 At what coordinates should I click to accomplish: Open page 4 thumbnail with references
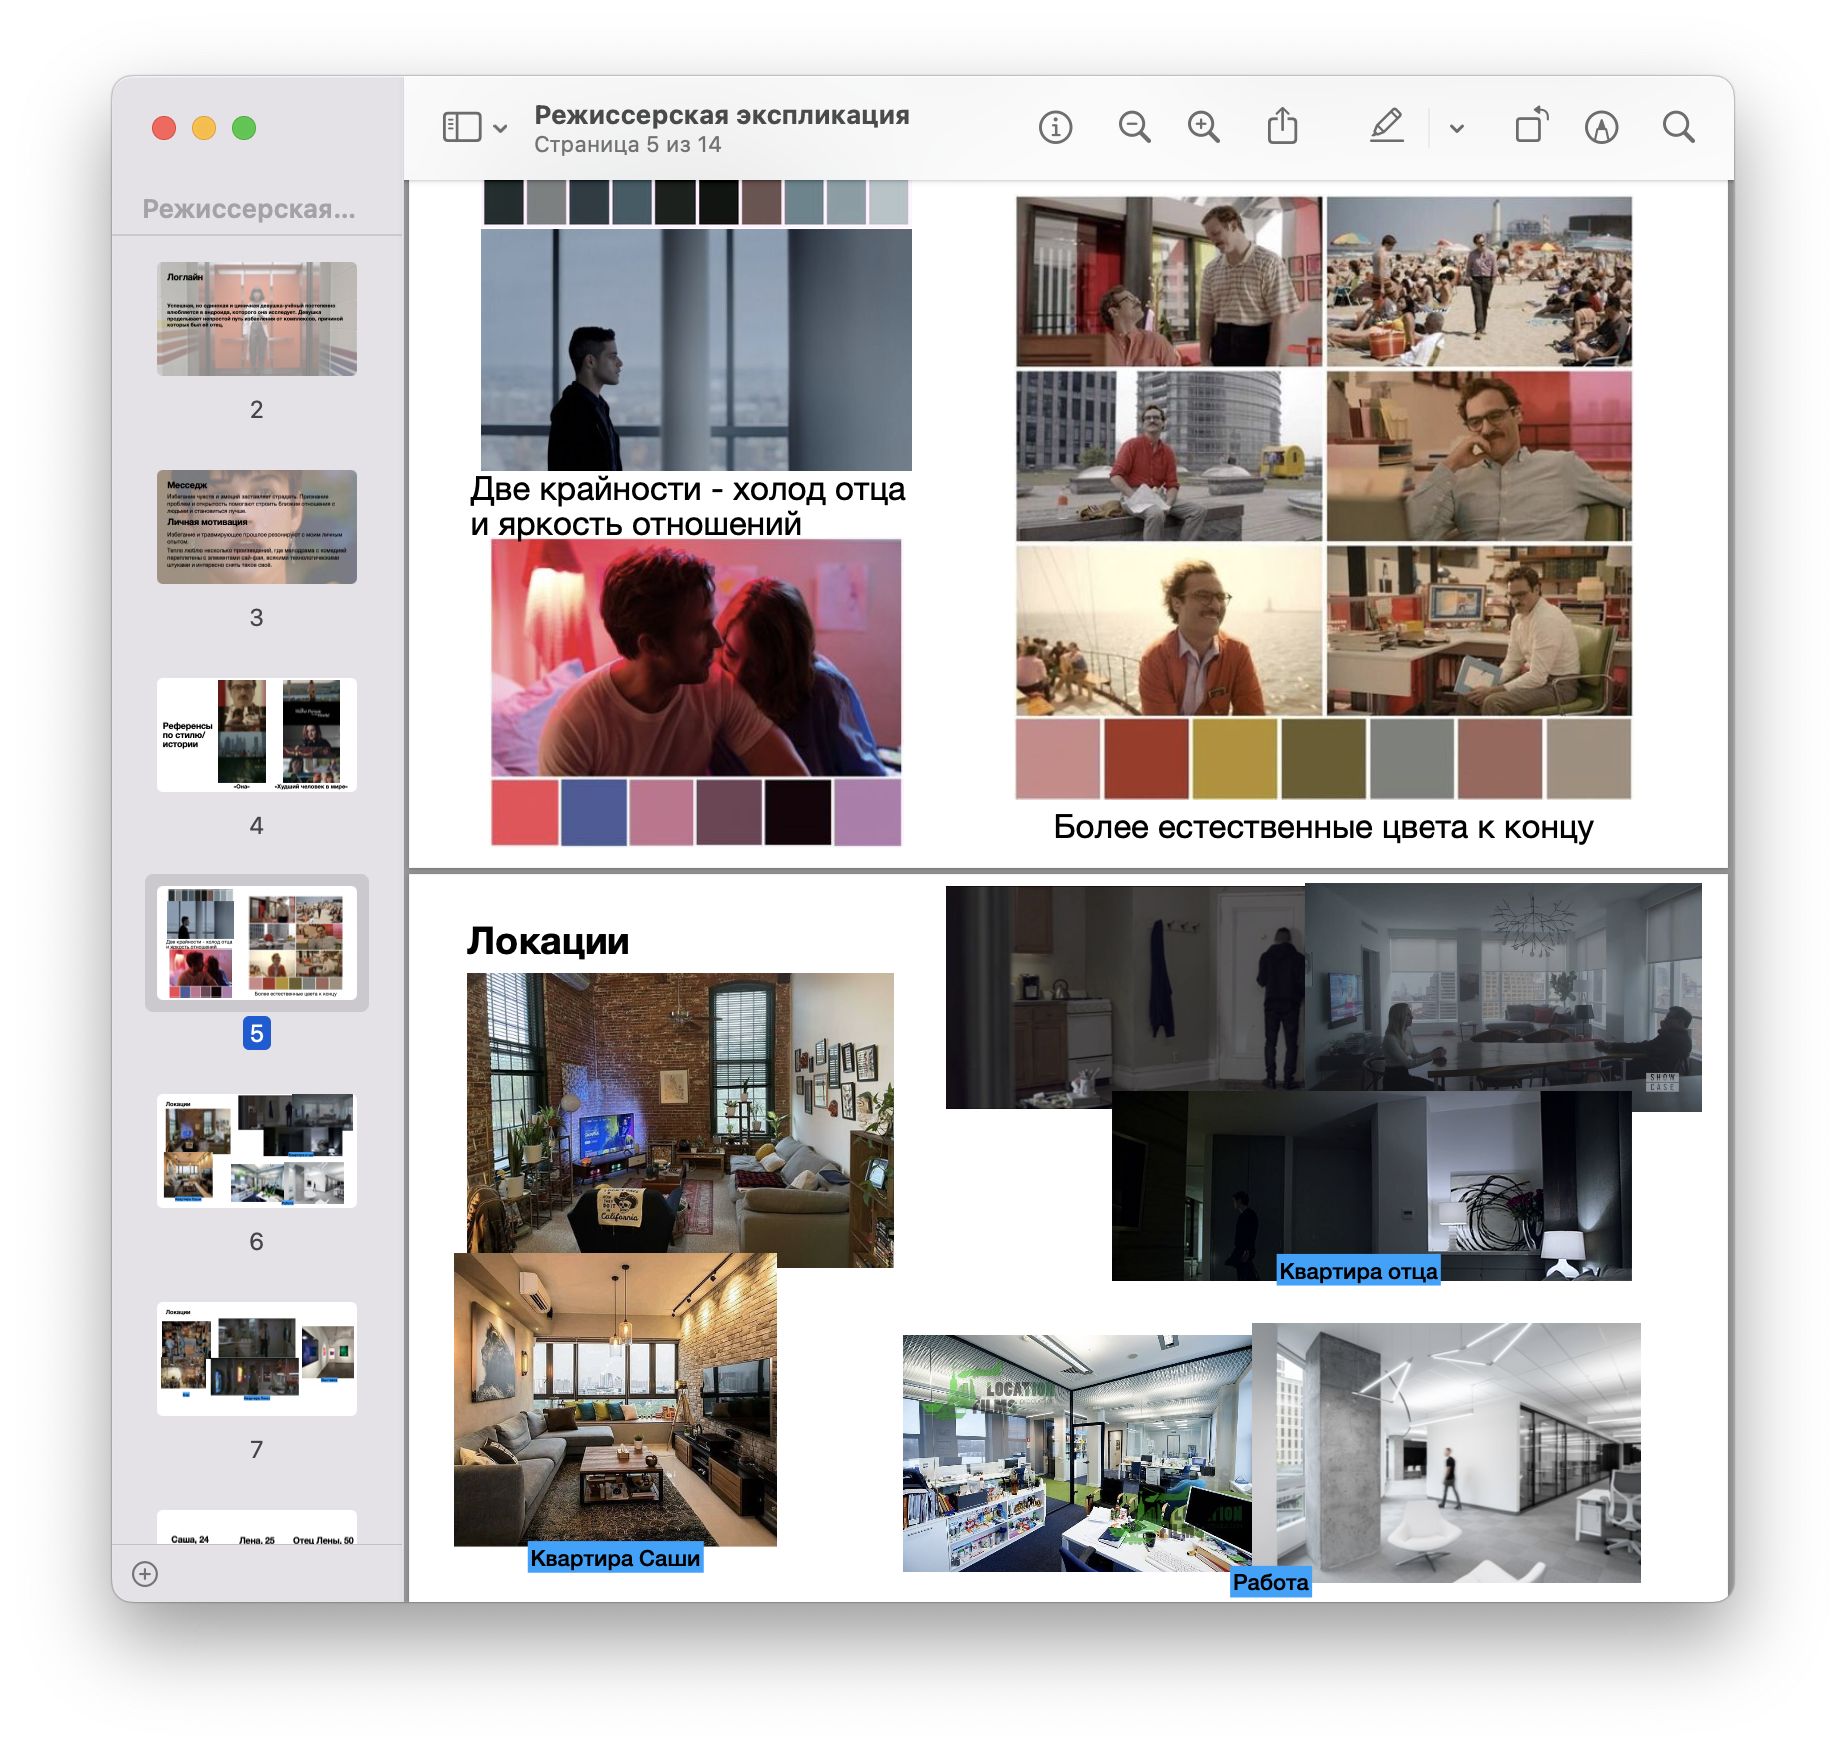coord(257,735)
